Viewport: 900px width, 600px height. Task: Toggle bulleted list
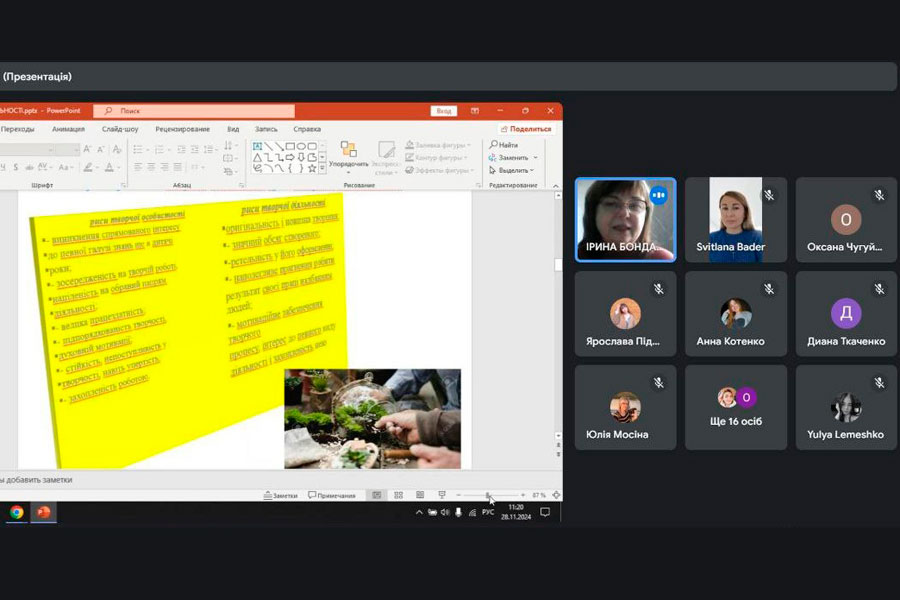click(x=138, y=149)
